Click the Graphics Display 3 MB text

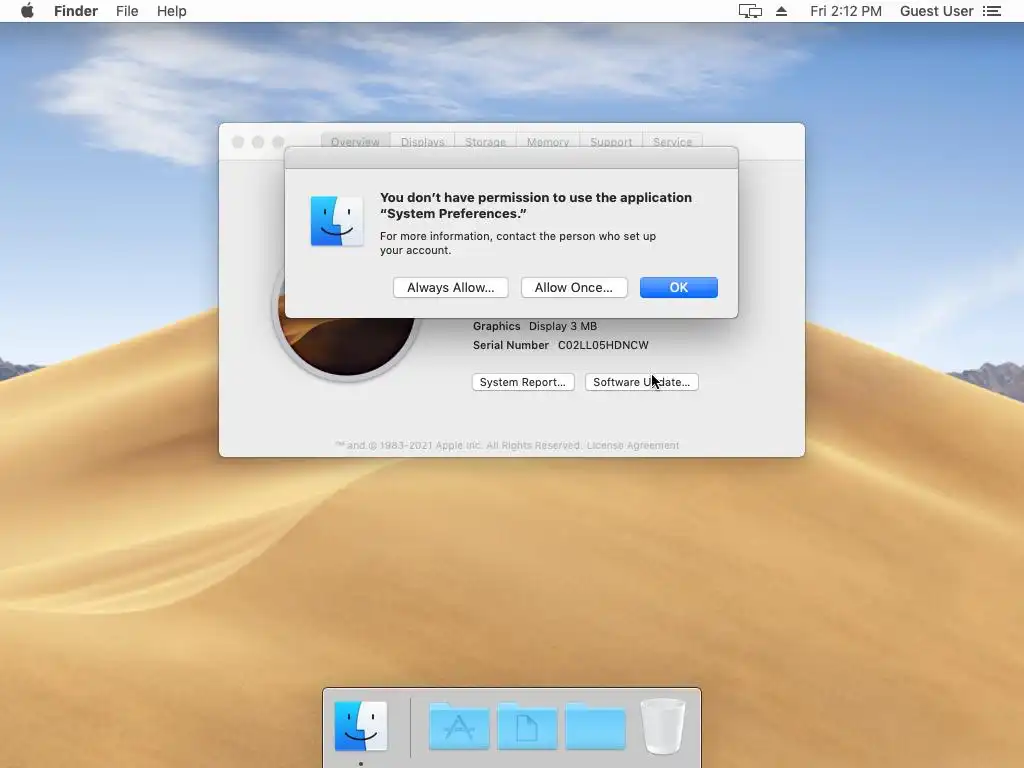(x=535, y=326)
